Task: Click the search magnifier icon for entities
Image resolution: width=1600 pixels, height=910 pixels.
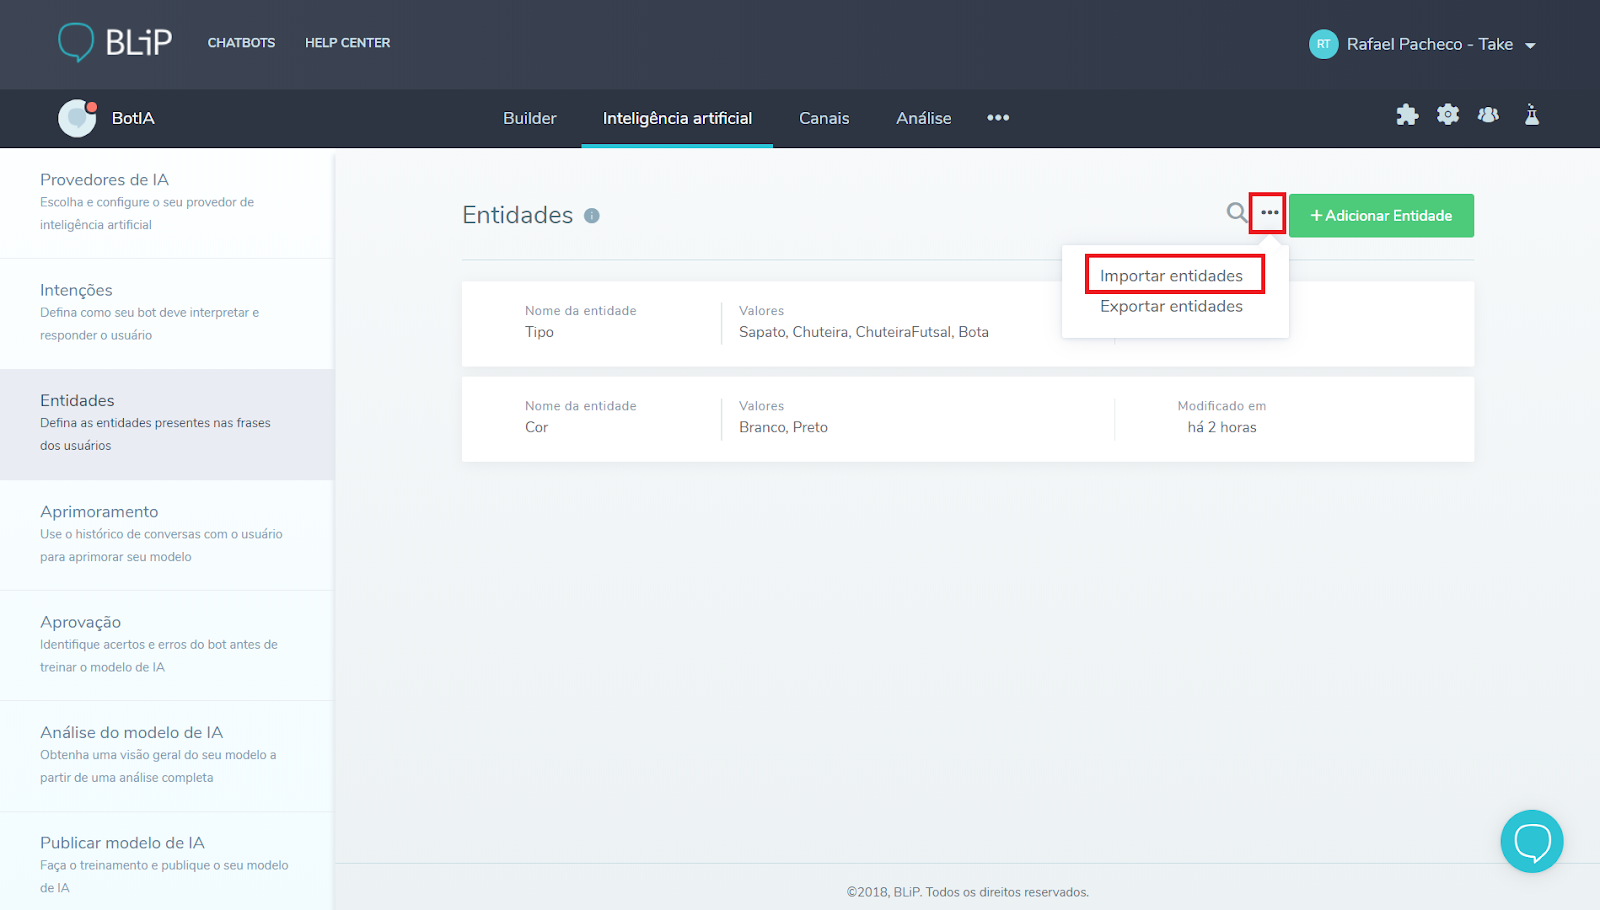Action: pyautogui.click(x=1237, y=213)
